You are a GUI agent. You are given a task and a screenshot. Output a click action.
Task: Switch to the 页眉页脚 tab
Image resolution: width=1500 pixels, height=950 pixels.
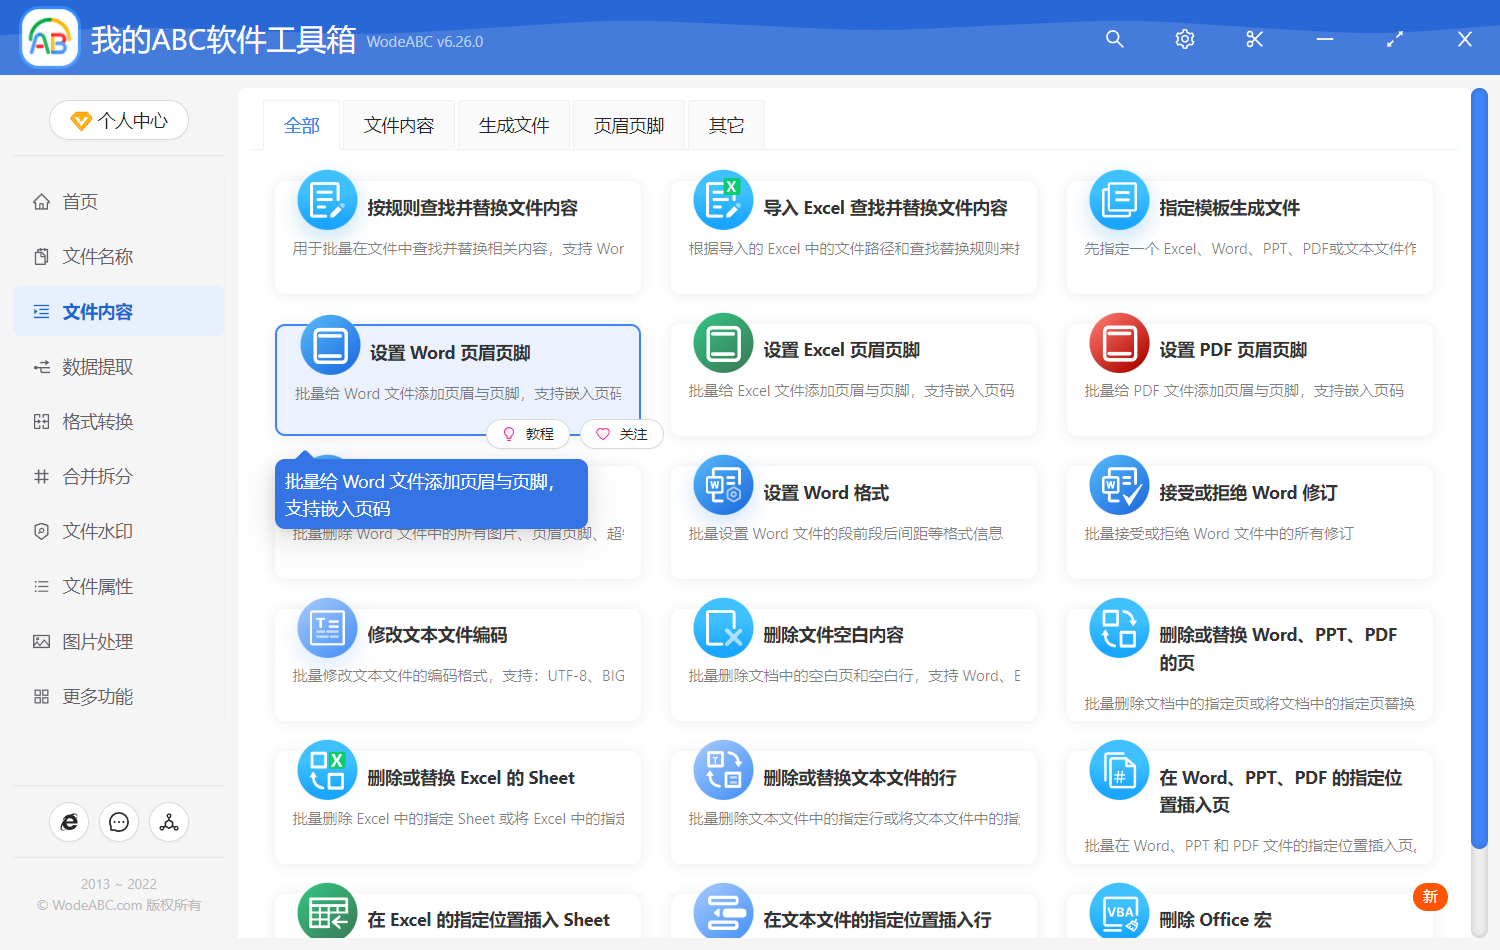pos(628,124)
